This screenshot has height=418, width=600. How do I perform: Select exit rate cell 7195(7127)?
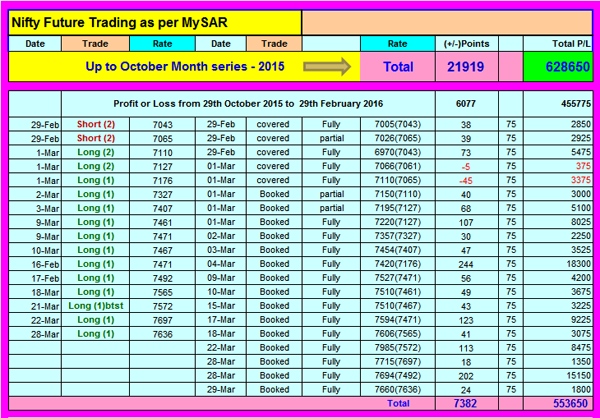[398, 208]
